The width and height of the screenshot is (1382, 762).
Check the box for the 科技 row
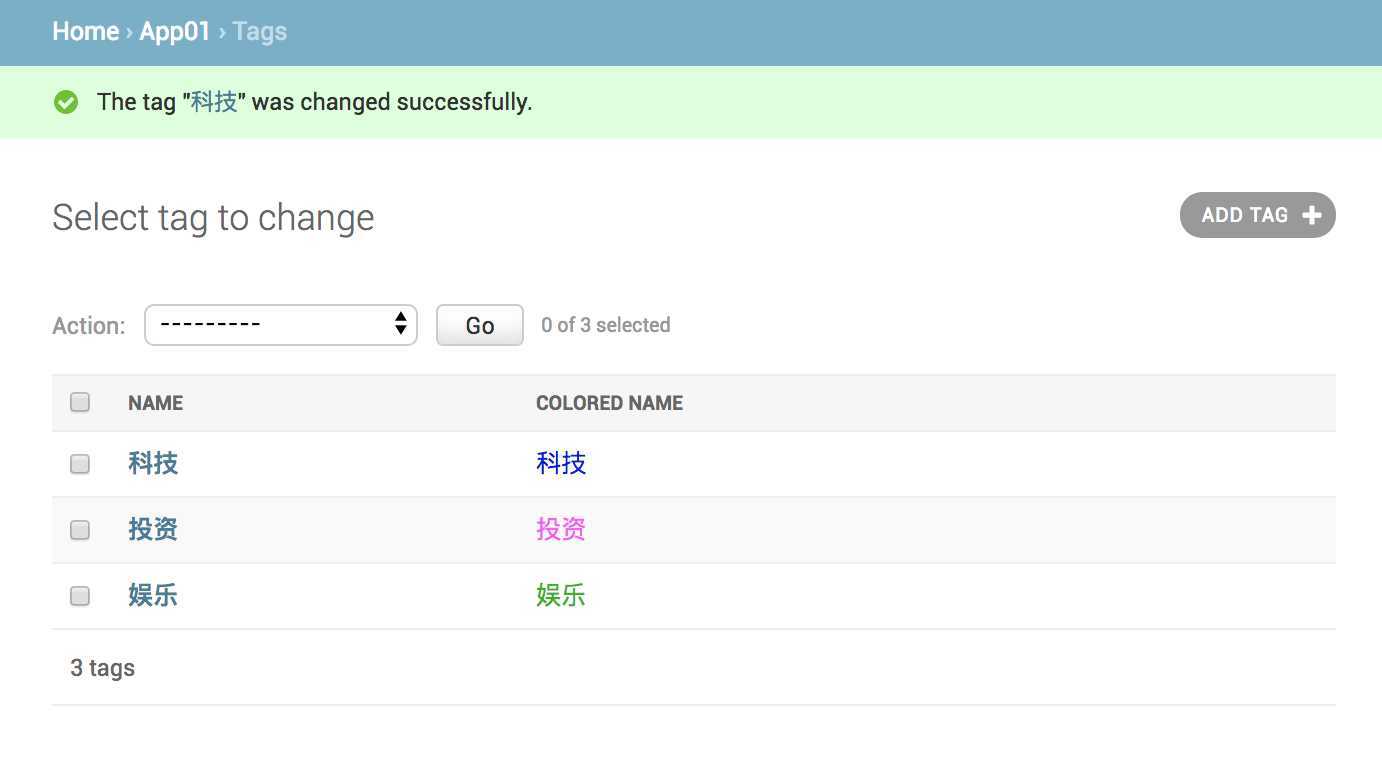click(x=80, y=464)
